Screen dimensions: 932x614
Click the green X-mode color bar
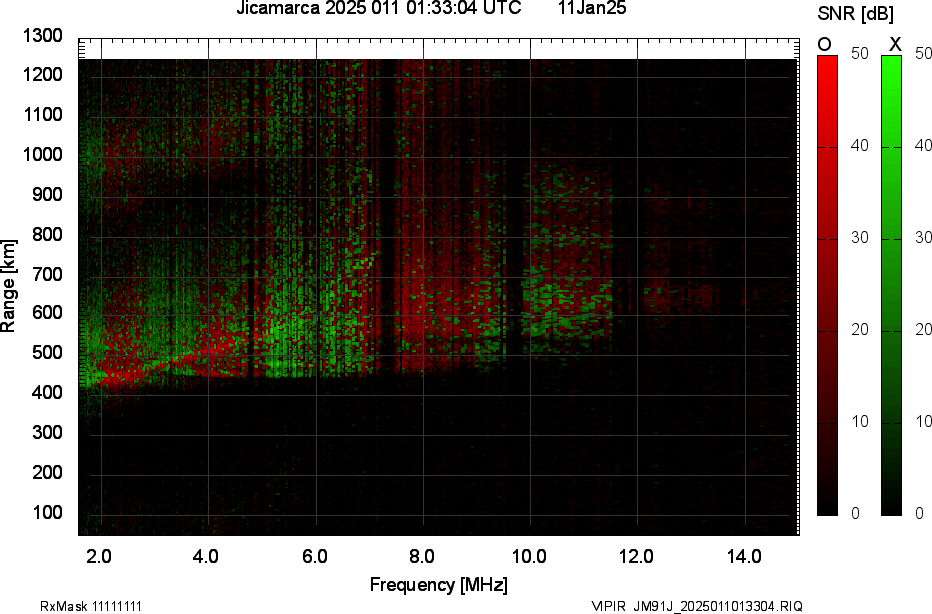(x=891, y=285)
